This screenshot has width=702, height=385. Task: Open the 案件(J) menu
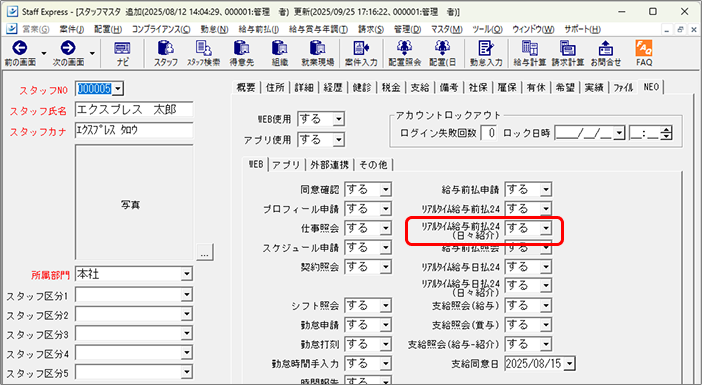(72, 29)
